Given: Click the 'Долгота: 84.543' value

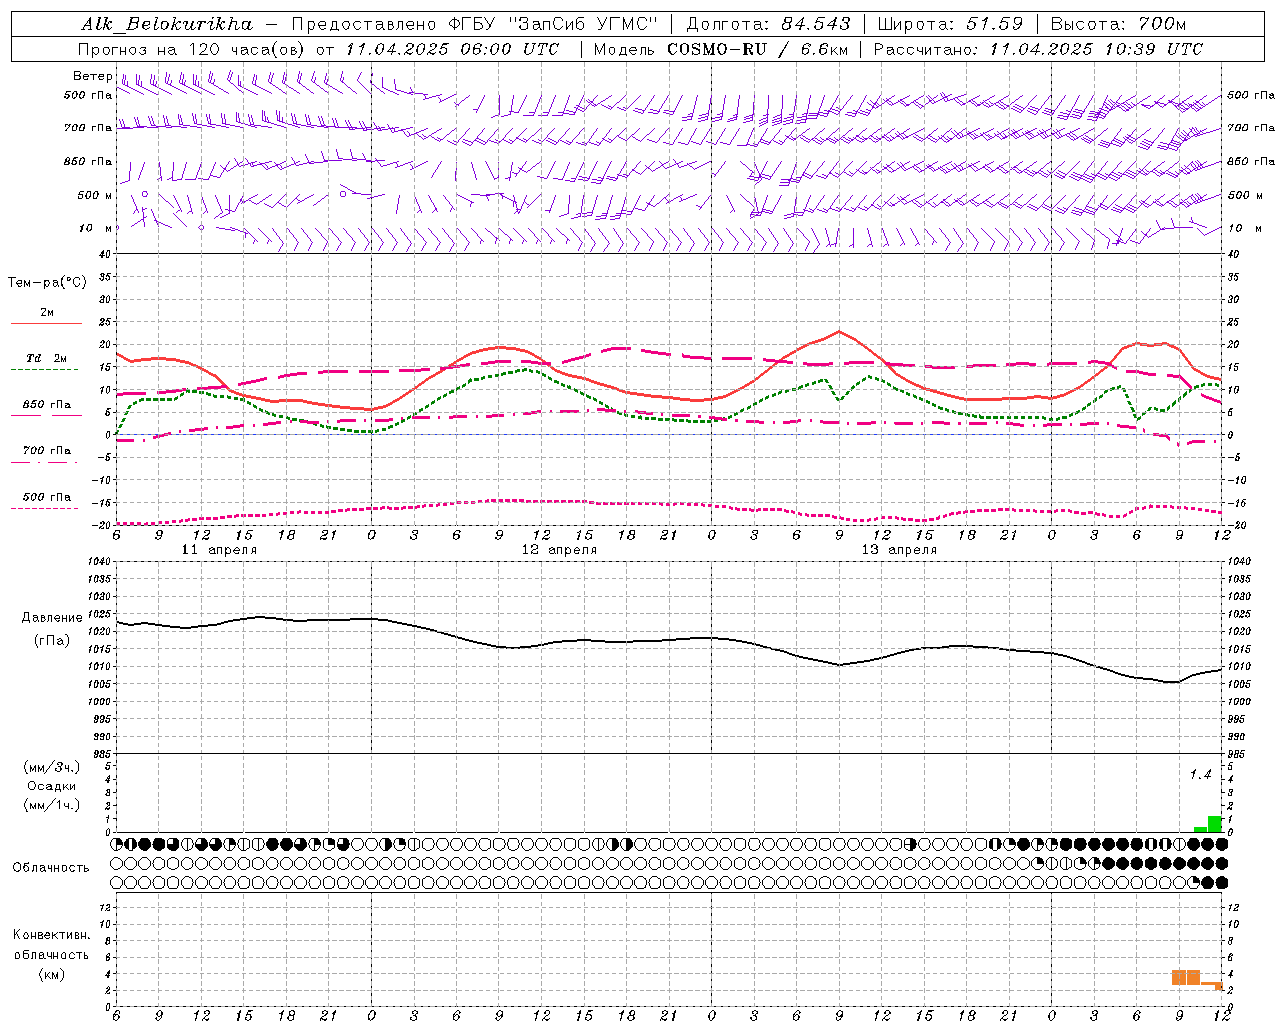Looking at the screenshot, I should tap(768, 24).
